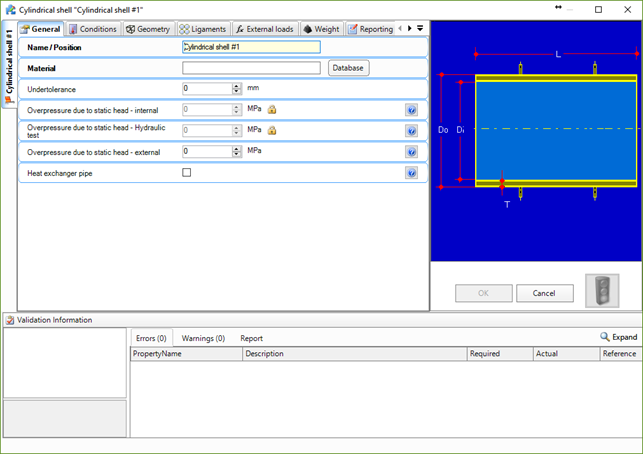
Task: Click the Required column header
Action: pos(500,354)
